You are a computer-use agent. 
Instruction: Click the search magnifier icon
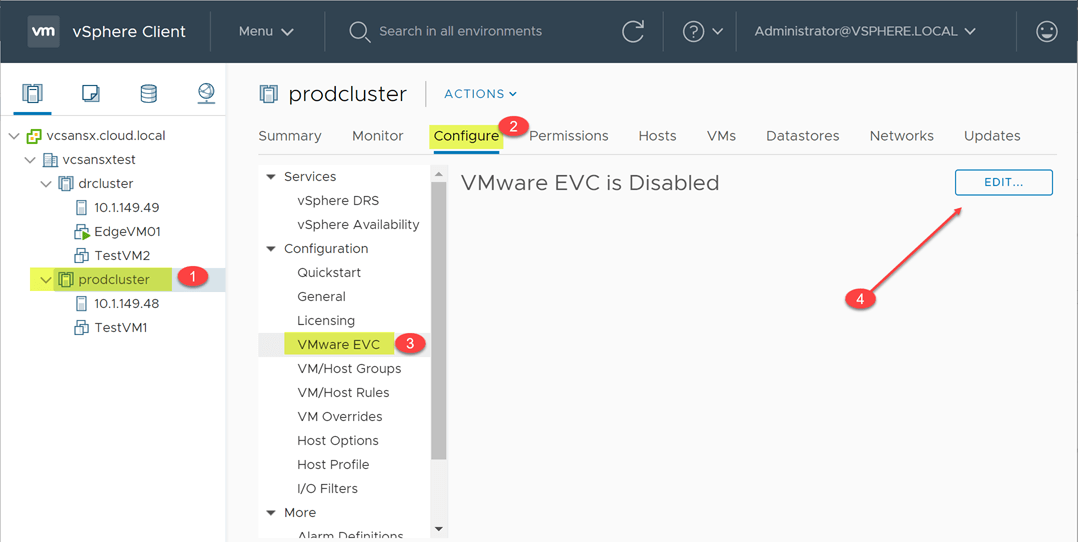click(x=360, y=32)
